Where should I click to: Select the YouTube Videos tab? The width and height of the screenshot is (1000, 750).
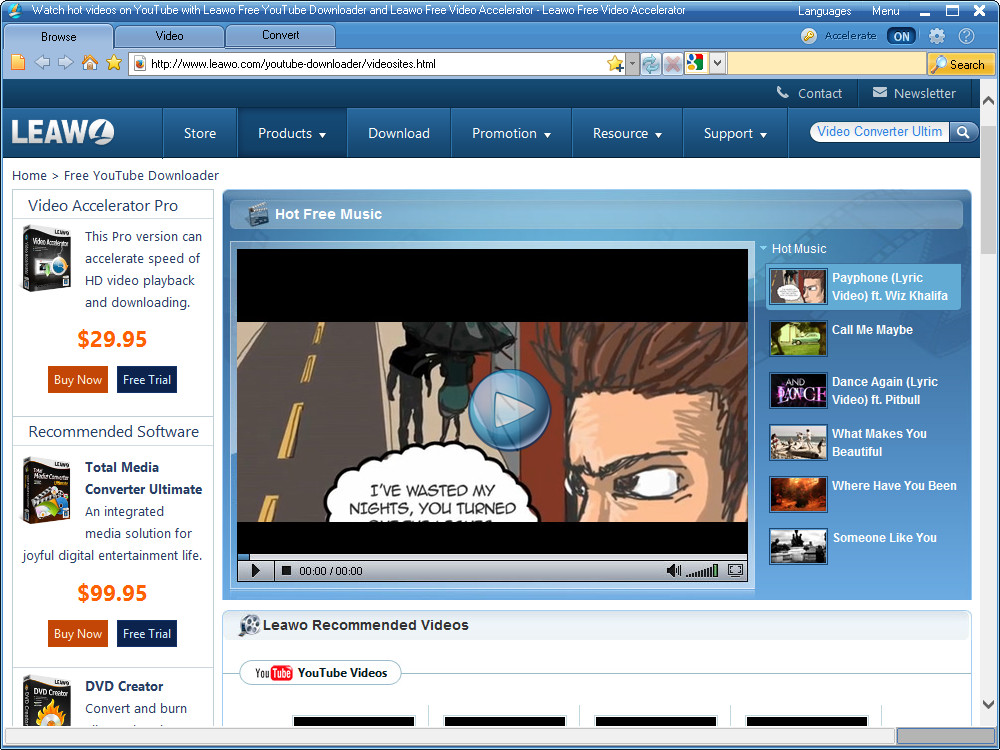tap(321, 673)
